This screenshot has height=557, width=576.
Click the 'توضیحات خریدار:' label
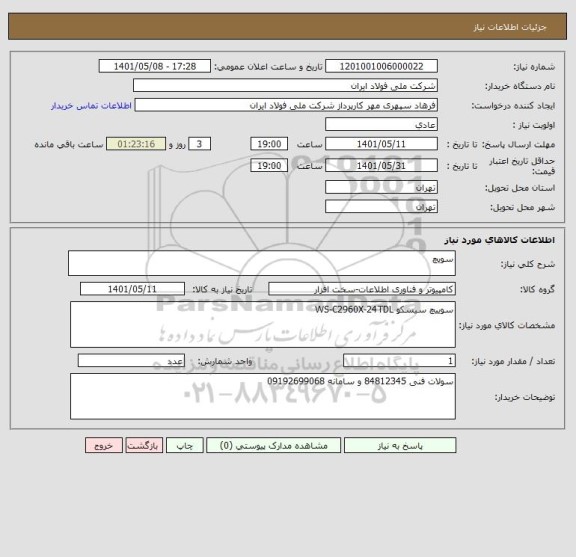(525, 397)
